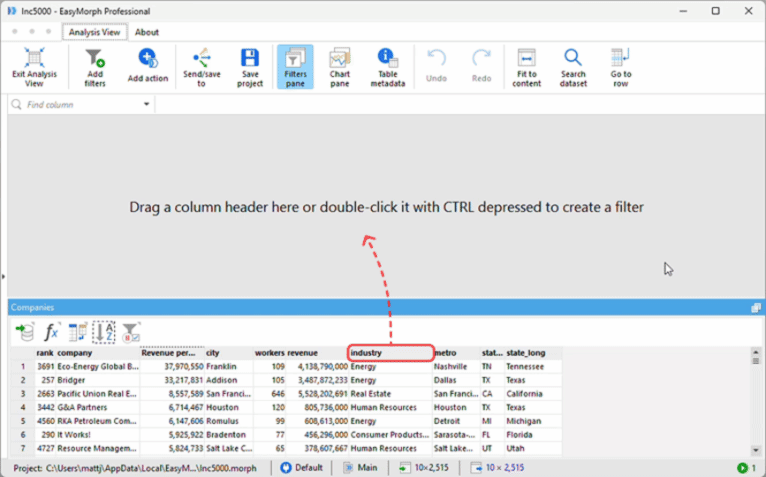Click the import data database icon in Companies toolbar

24,332
